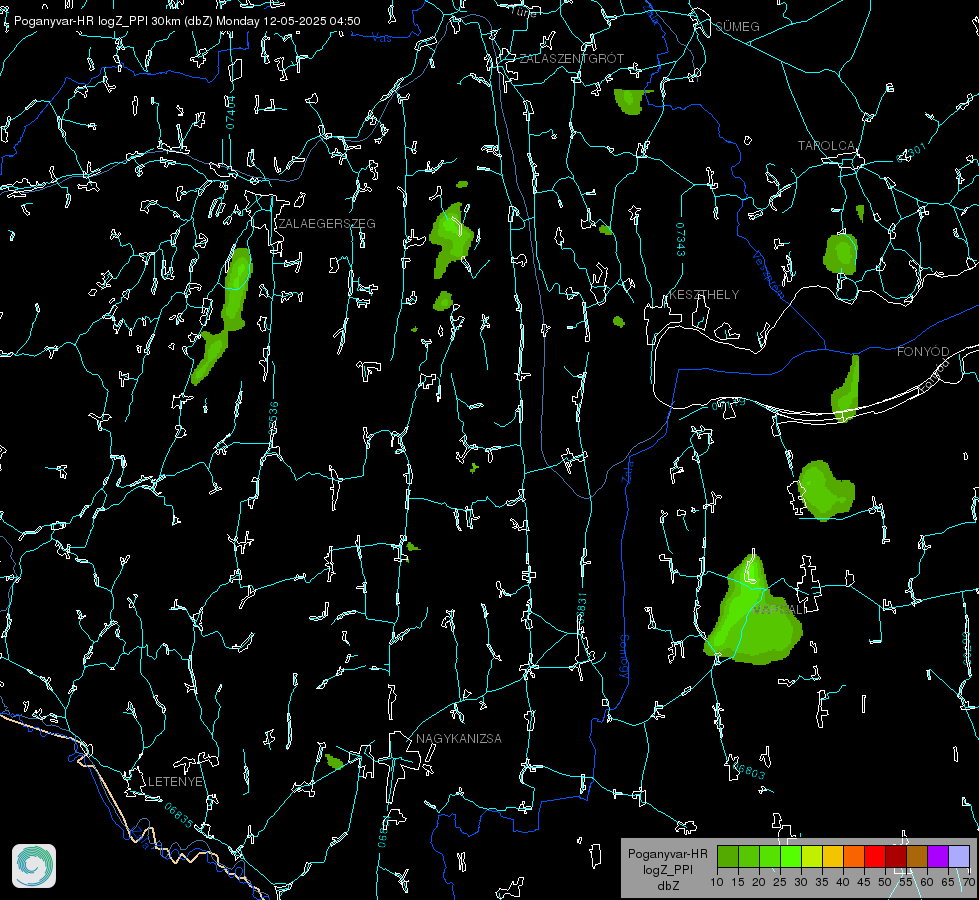Select the 30-35 dBZ yellow-green legend swatch
This screenshot has height=900, width=979.
(x=812, y=856)
